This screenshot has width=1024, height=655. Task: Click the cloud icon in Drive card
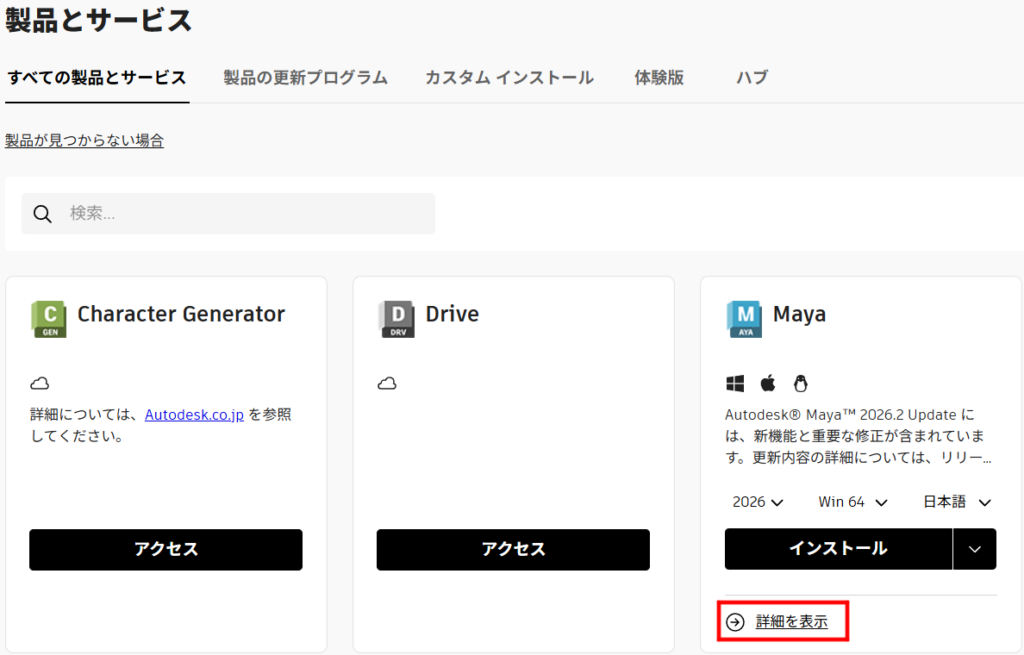(x=387, y=384)
